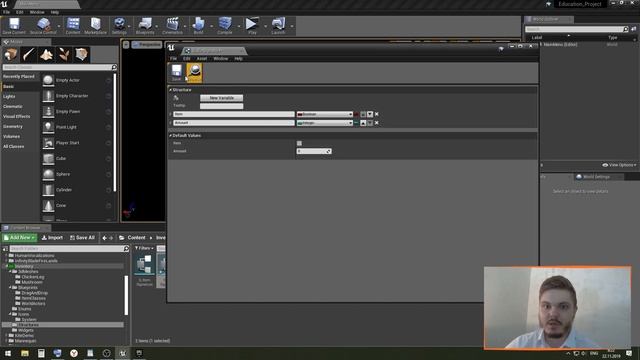This screenshot has width=640, height=360.
Task: Open the Filters dropdown in Content Browser
Action: point(144,248)
